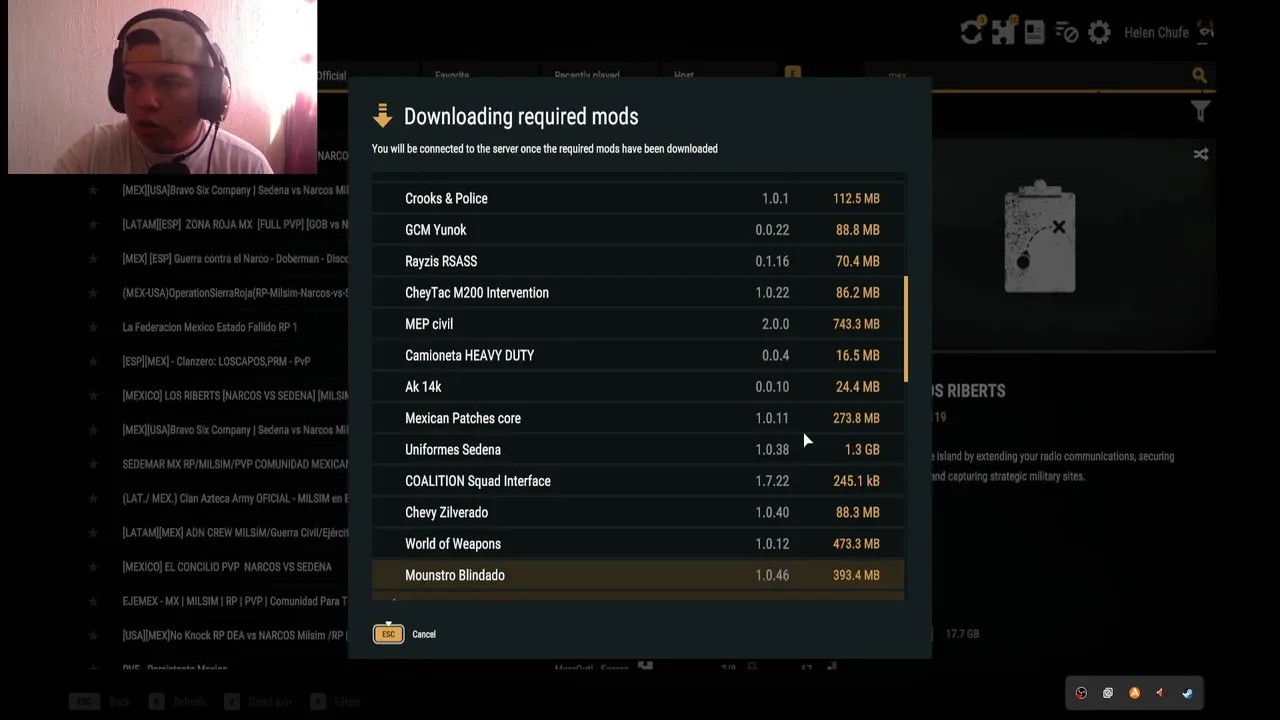The height and width of the screenshot is (720, 1280).
Task: Favorite the Guerra contra el Narco server star
Action: [x=93, y=259]
